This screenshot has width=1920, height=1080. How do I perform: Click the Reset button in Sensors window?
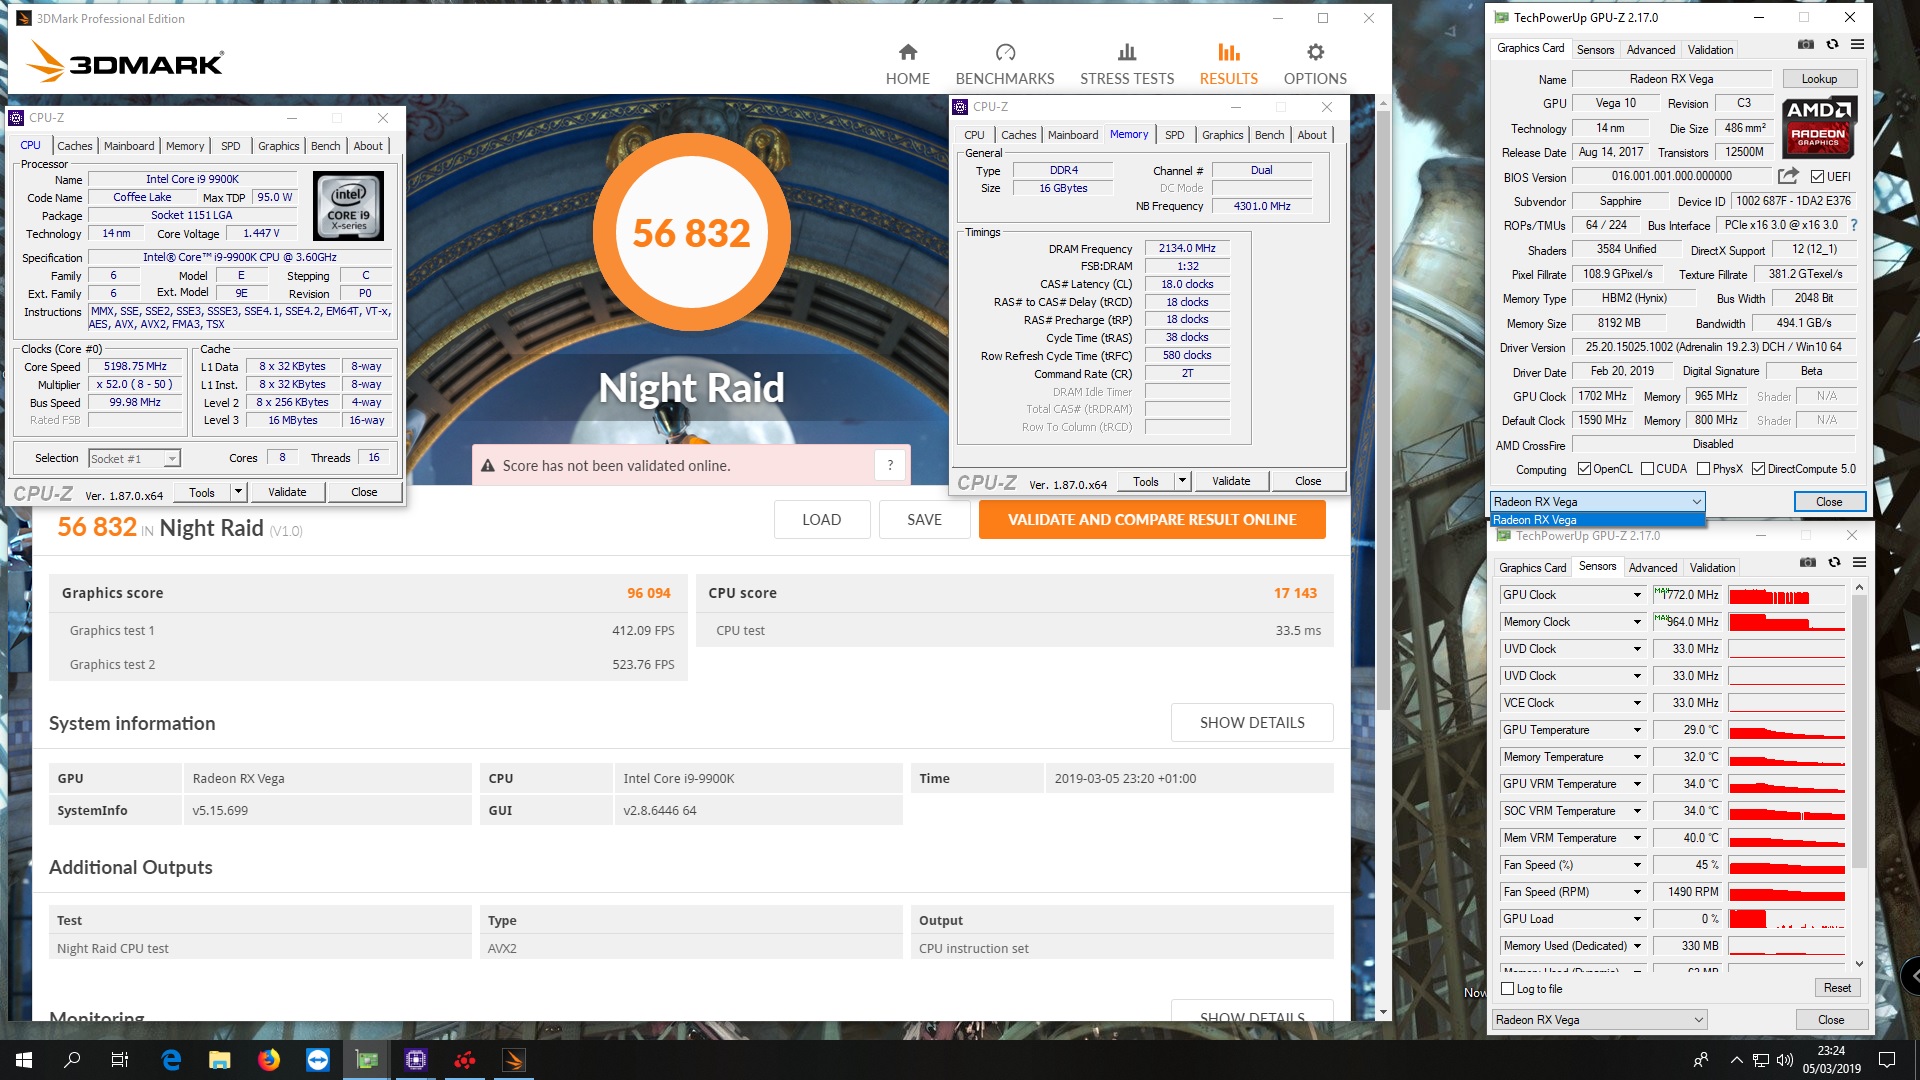(x=1837, y=988)
